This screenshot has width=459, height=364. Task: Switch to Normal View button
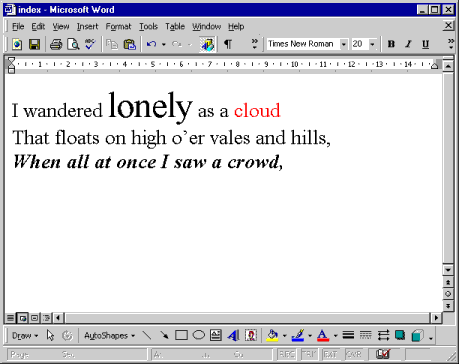(10, 318)
